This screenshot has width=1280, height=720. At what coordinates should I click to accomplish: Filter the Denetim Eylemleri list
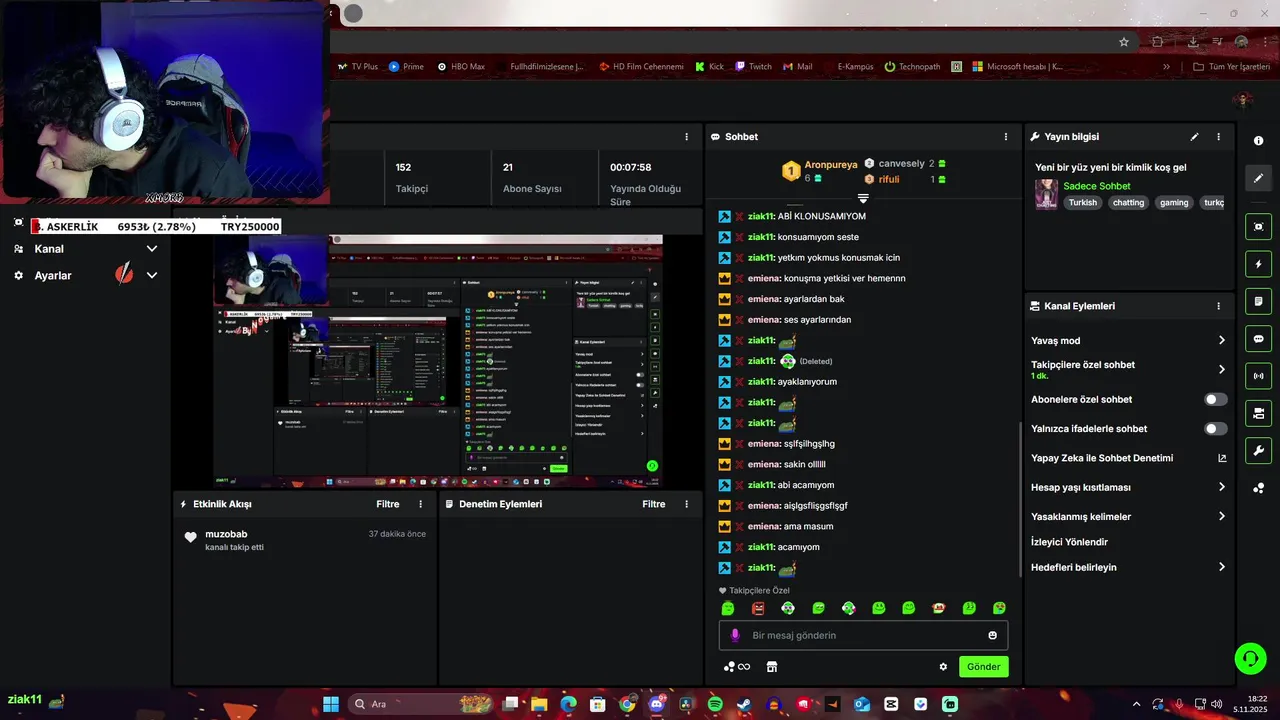point(654,504)
